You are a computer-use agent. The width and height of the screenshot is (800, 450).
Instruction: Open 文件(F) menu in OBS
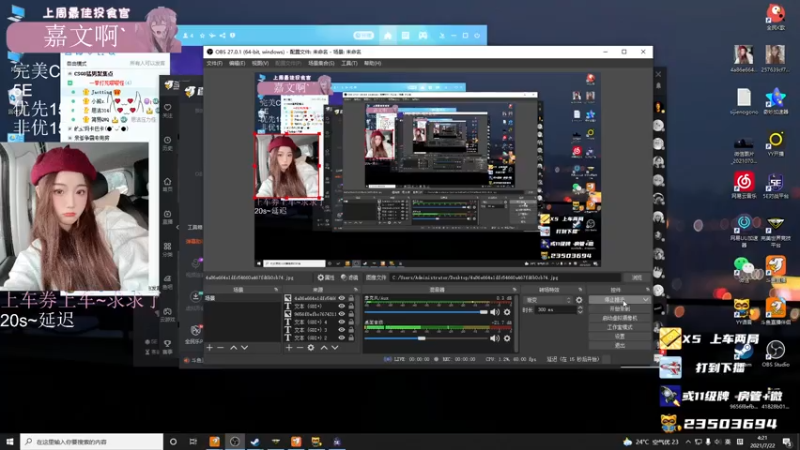[x=214, y=63]
